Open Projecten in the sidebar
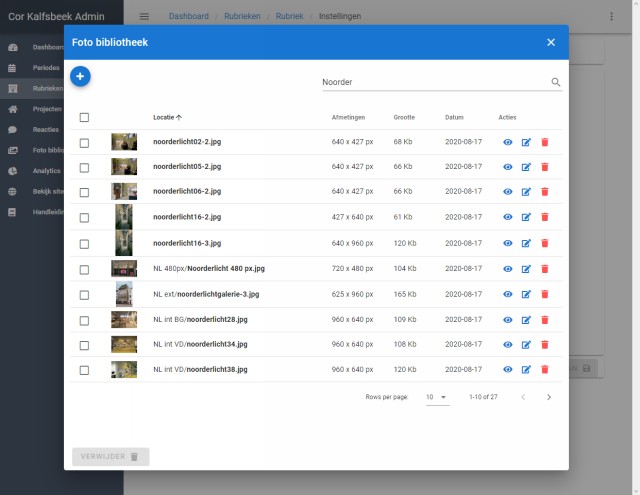The height and width of the screenshot is (495, 640). tap(32, 109)
